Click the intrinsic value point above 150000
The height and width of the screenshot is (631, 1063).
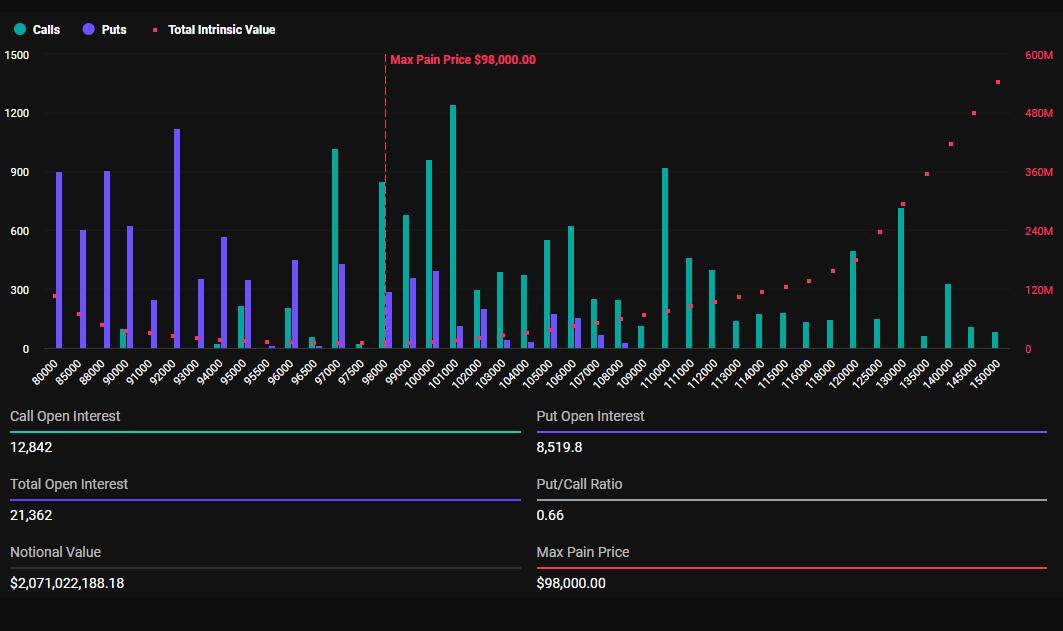pos(998,82)
